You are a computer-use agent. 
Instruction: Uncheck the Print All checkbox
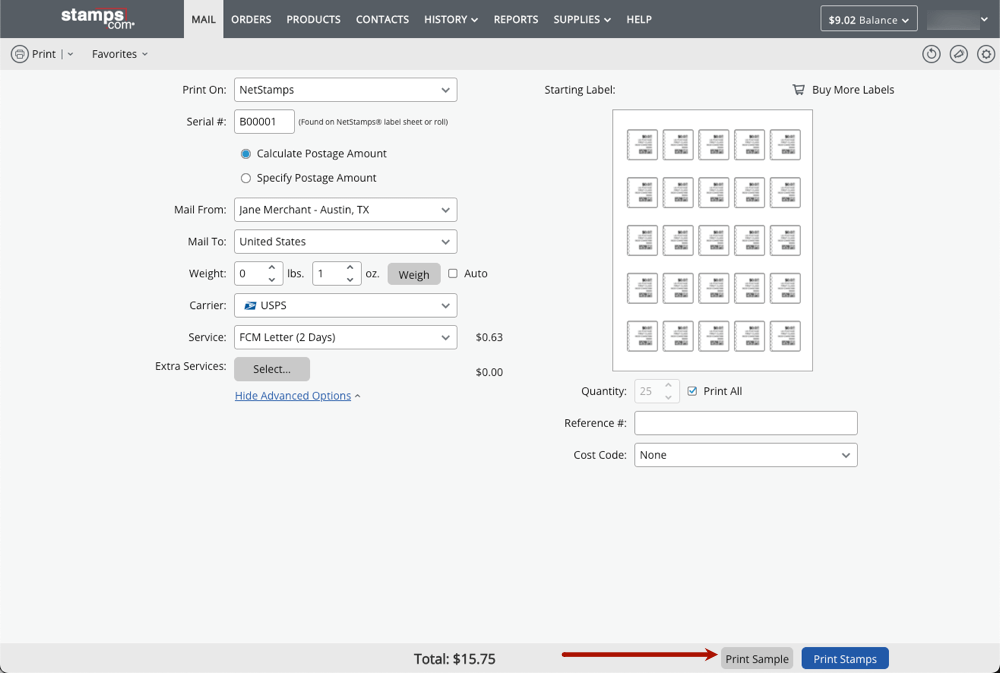692,391
